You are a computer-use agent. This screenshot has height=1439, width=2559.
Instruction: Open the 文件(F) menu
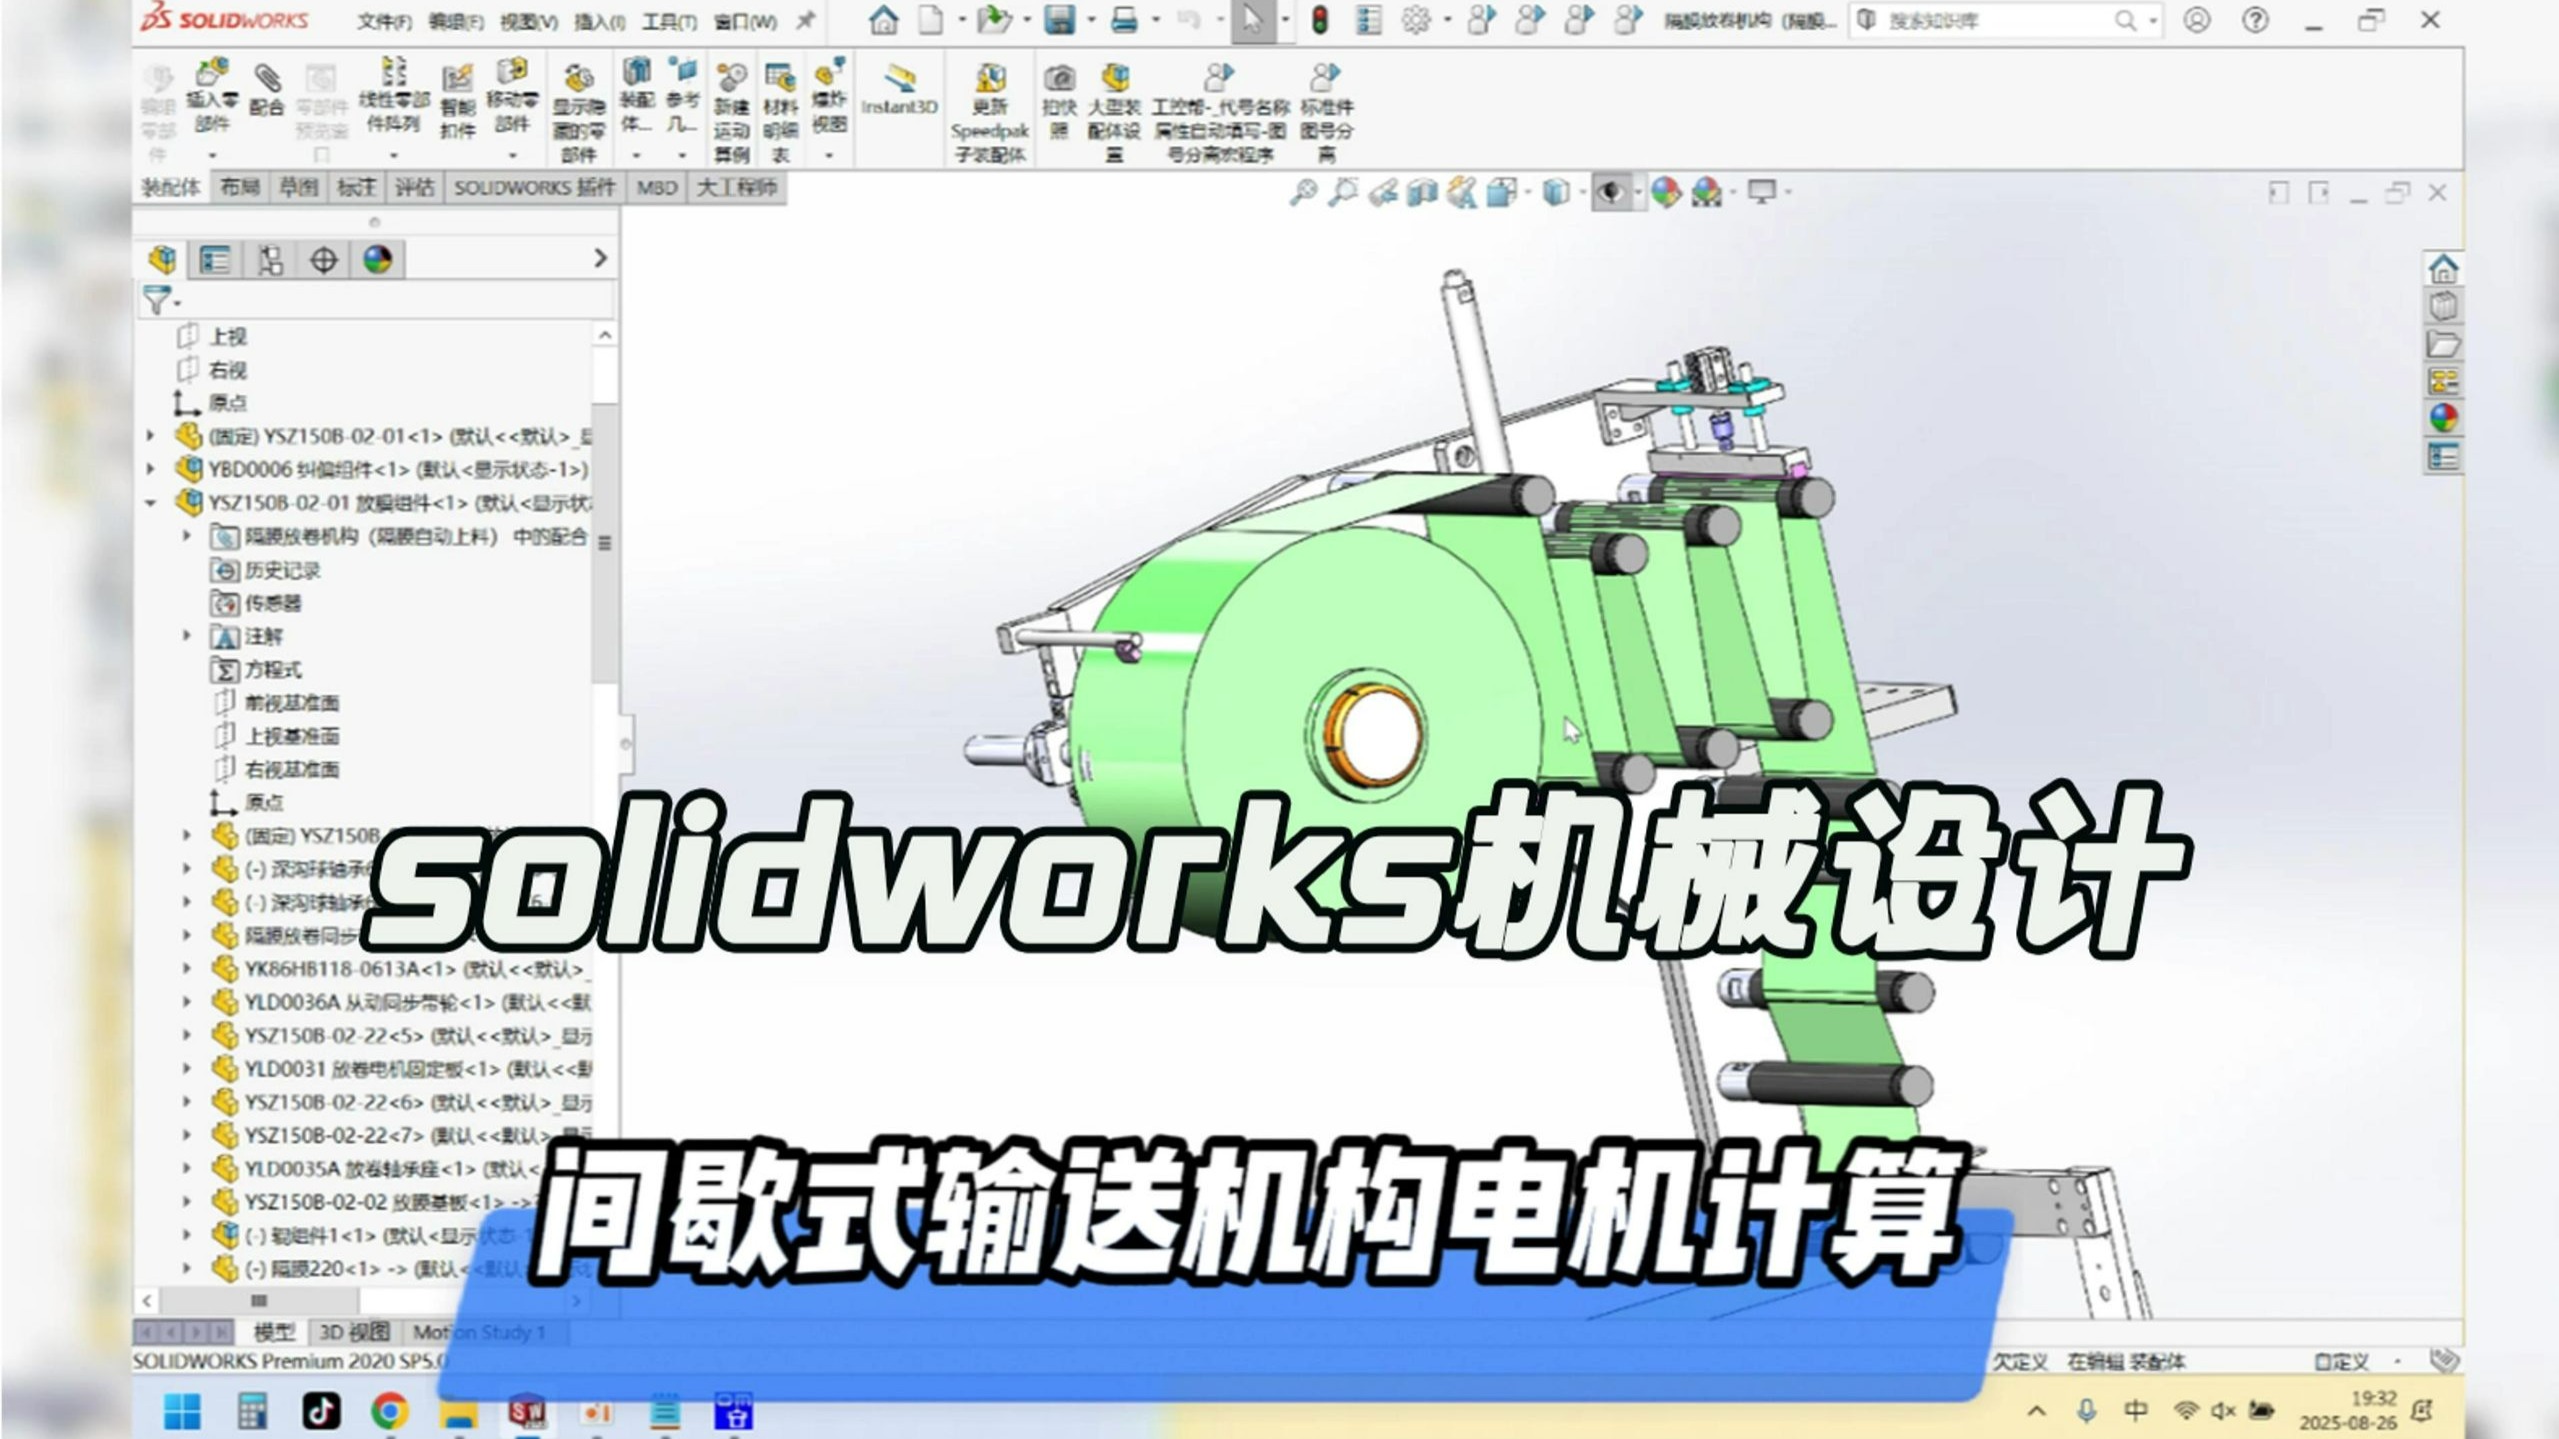[385, 21]
